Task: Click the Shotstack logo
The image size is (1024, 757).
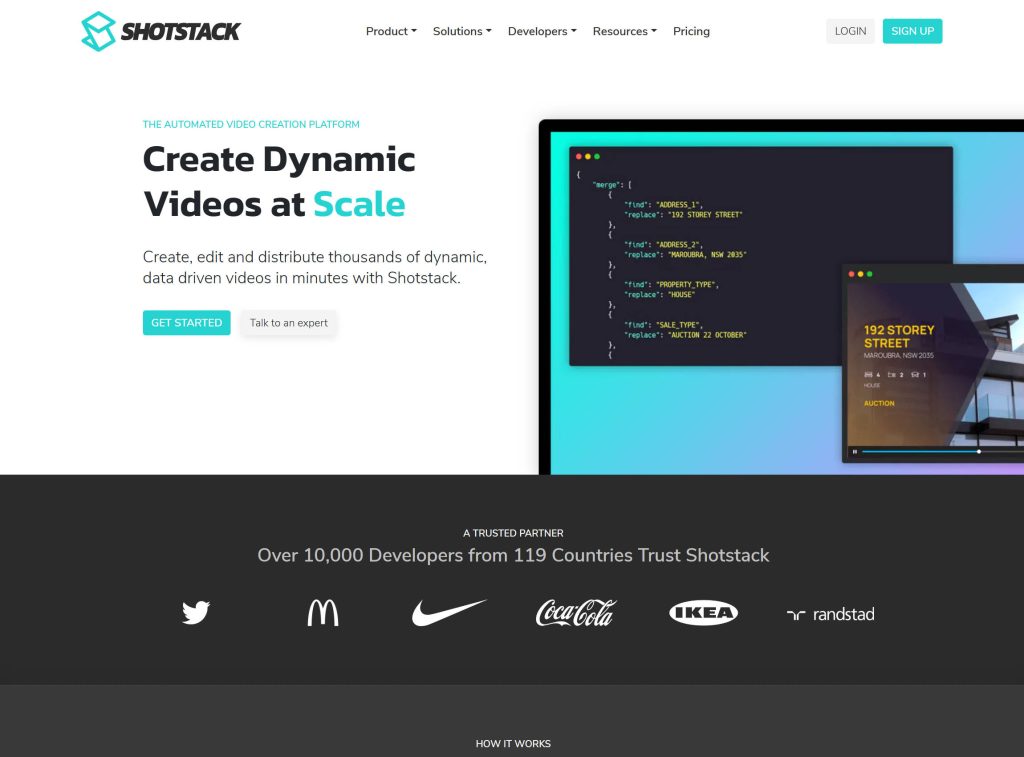Action: 161,31
